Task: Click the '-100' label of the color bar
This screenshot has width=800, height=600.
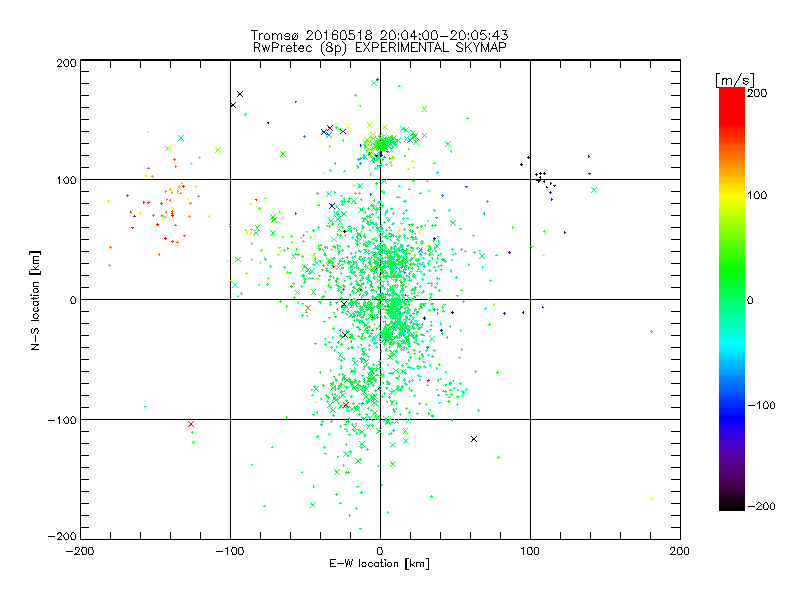Action: point(761,405)
